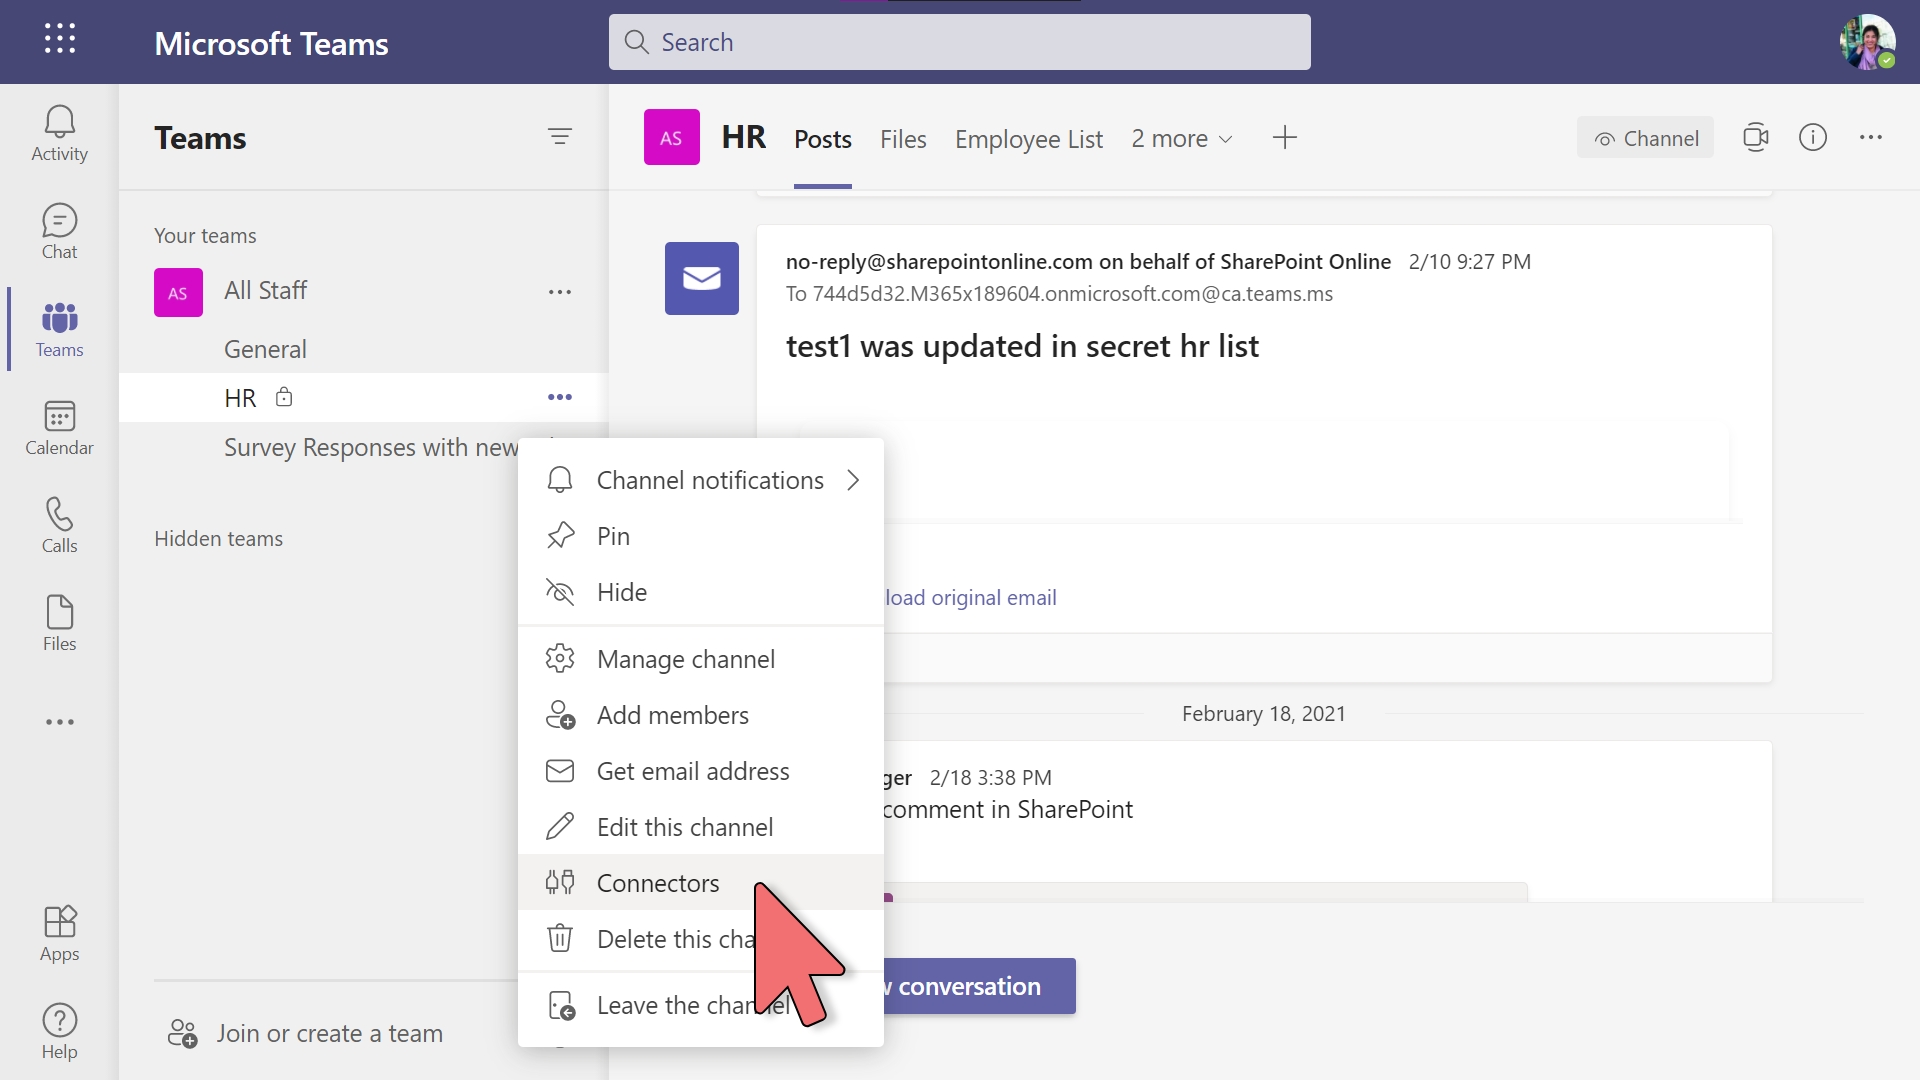Click Connectors menu option

(657, 882)
